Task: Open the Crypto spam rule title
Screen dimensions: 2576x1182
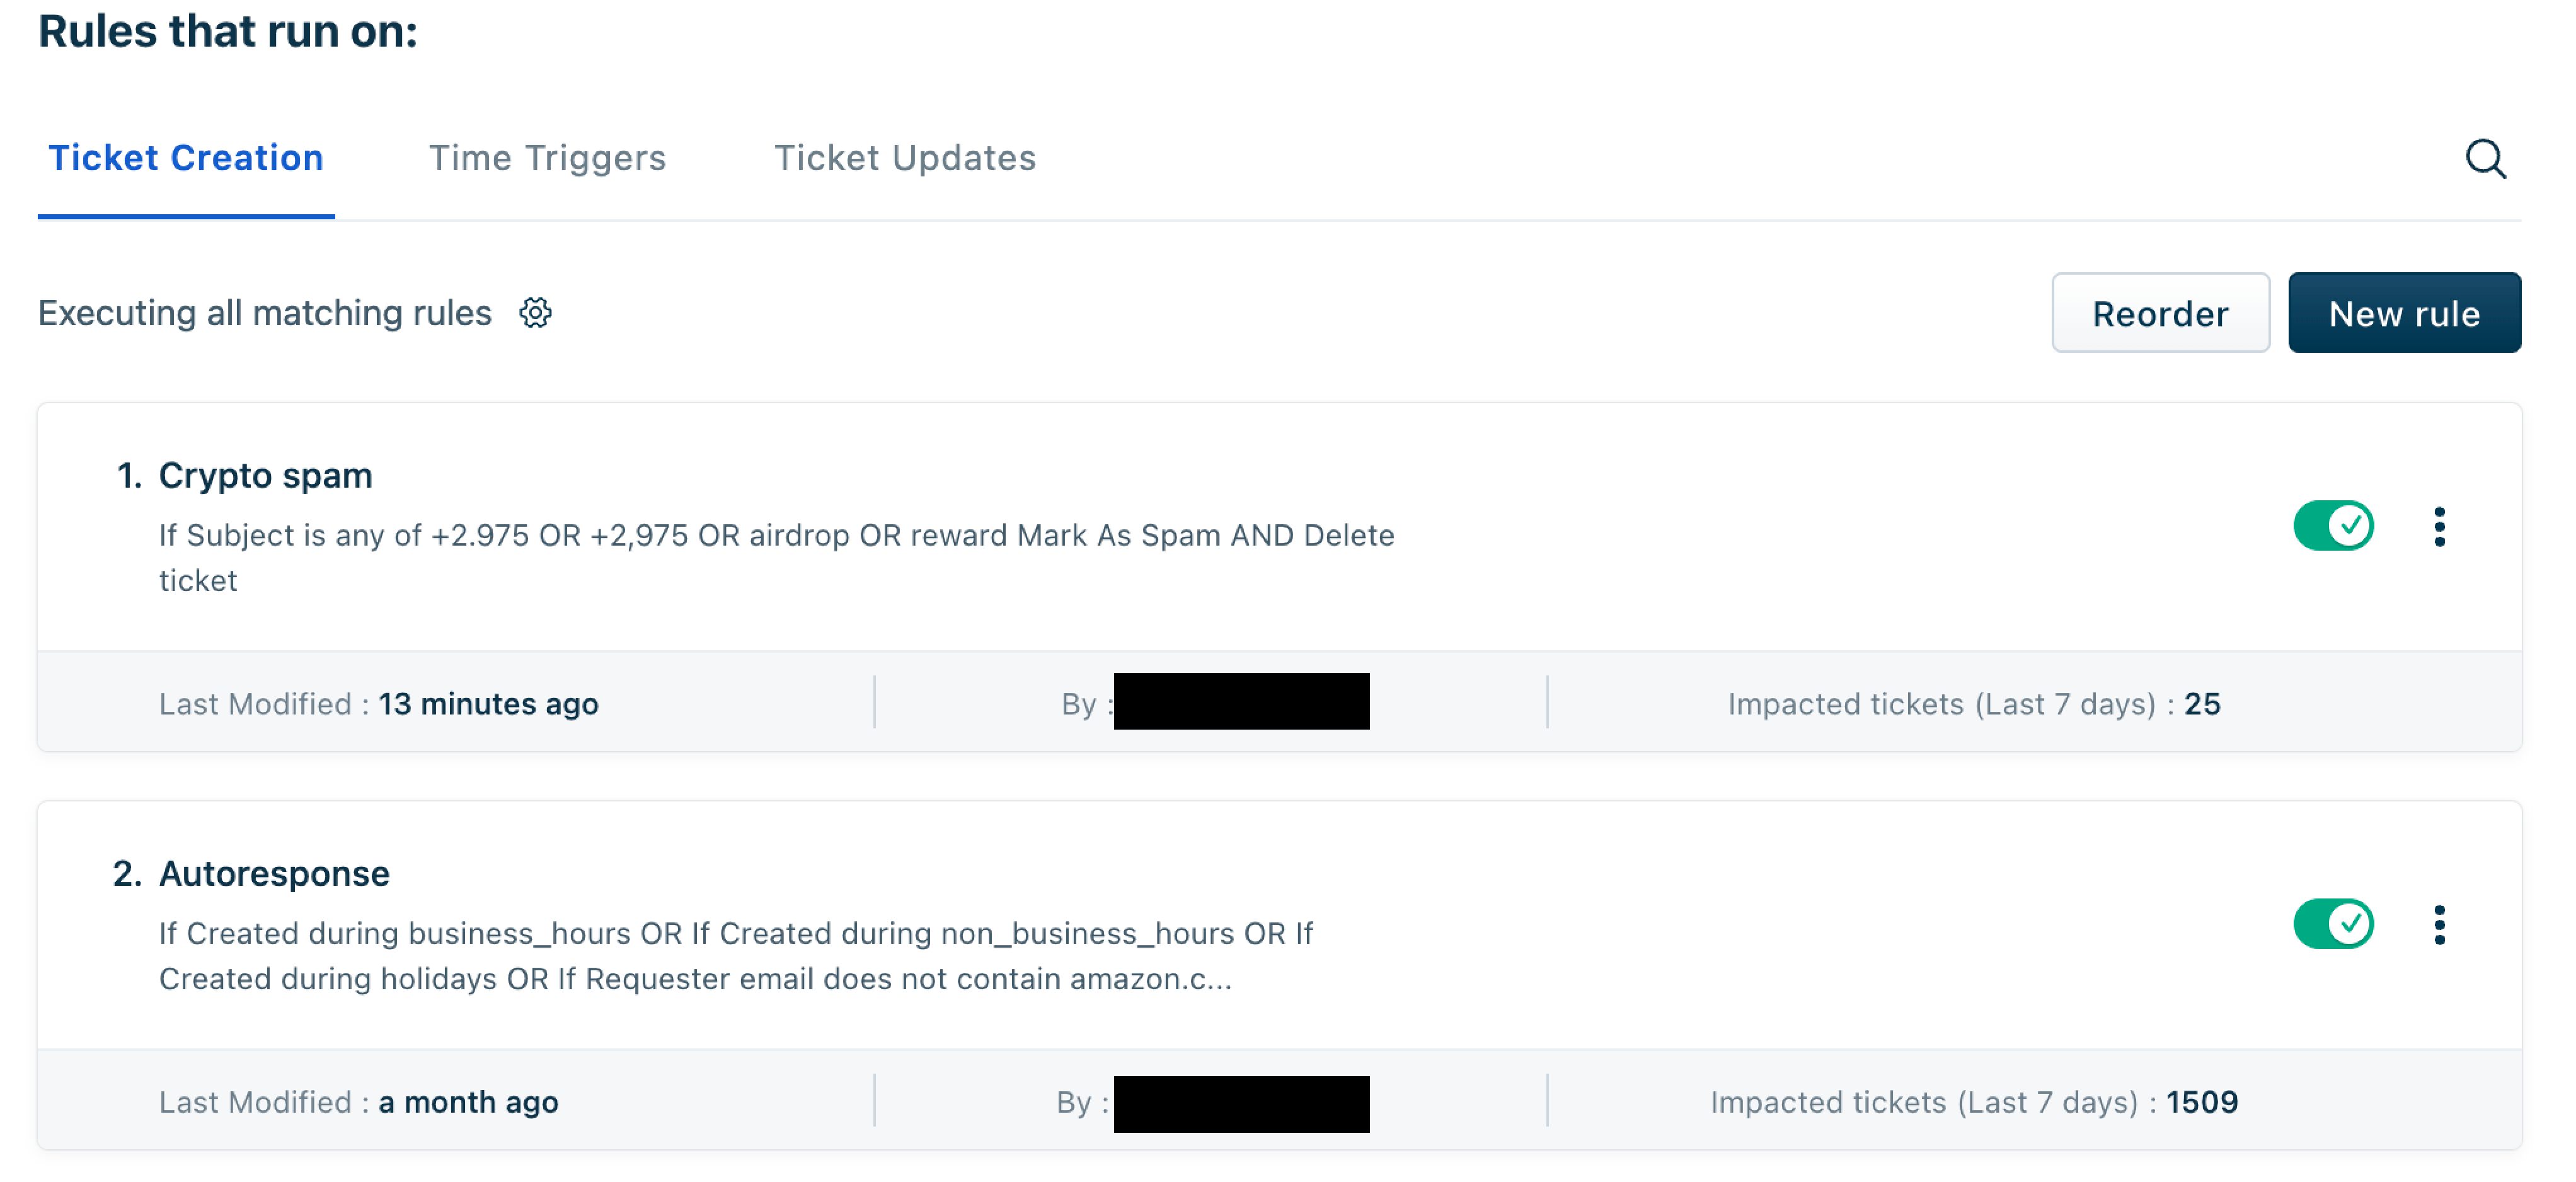Action: [x=265, y=475]
